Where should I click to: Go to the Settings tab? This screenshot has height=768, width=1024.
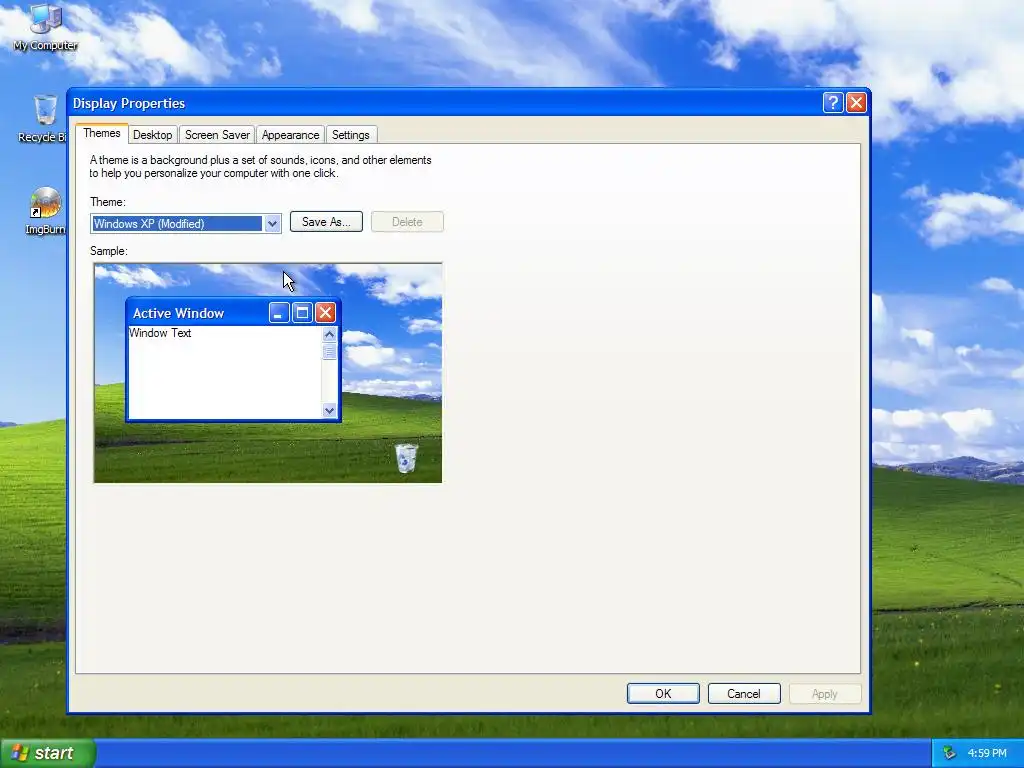coord(351,135)
